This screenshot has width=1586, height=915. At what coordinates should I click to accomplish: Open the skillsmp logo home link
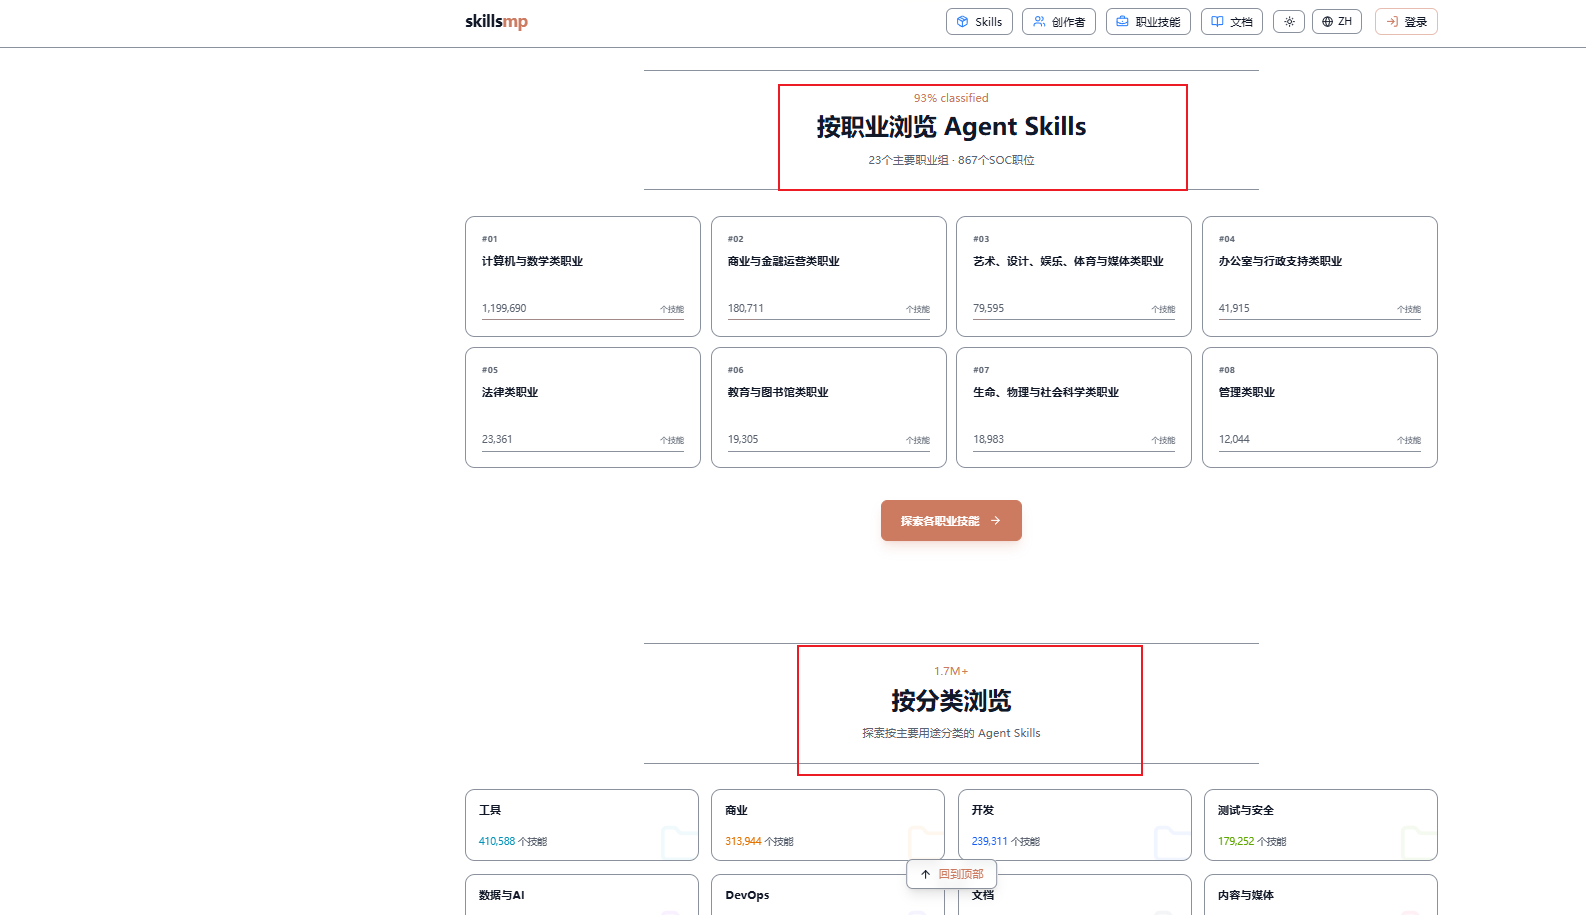coord(496,21)
